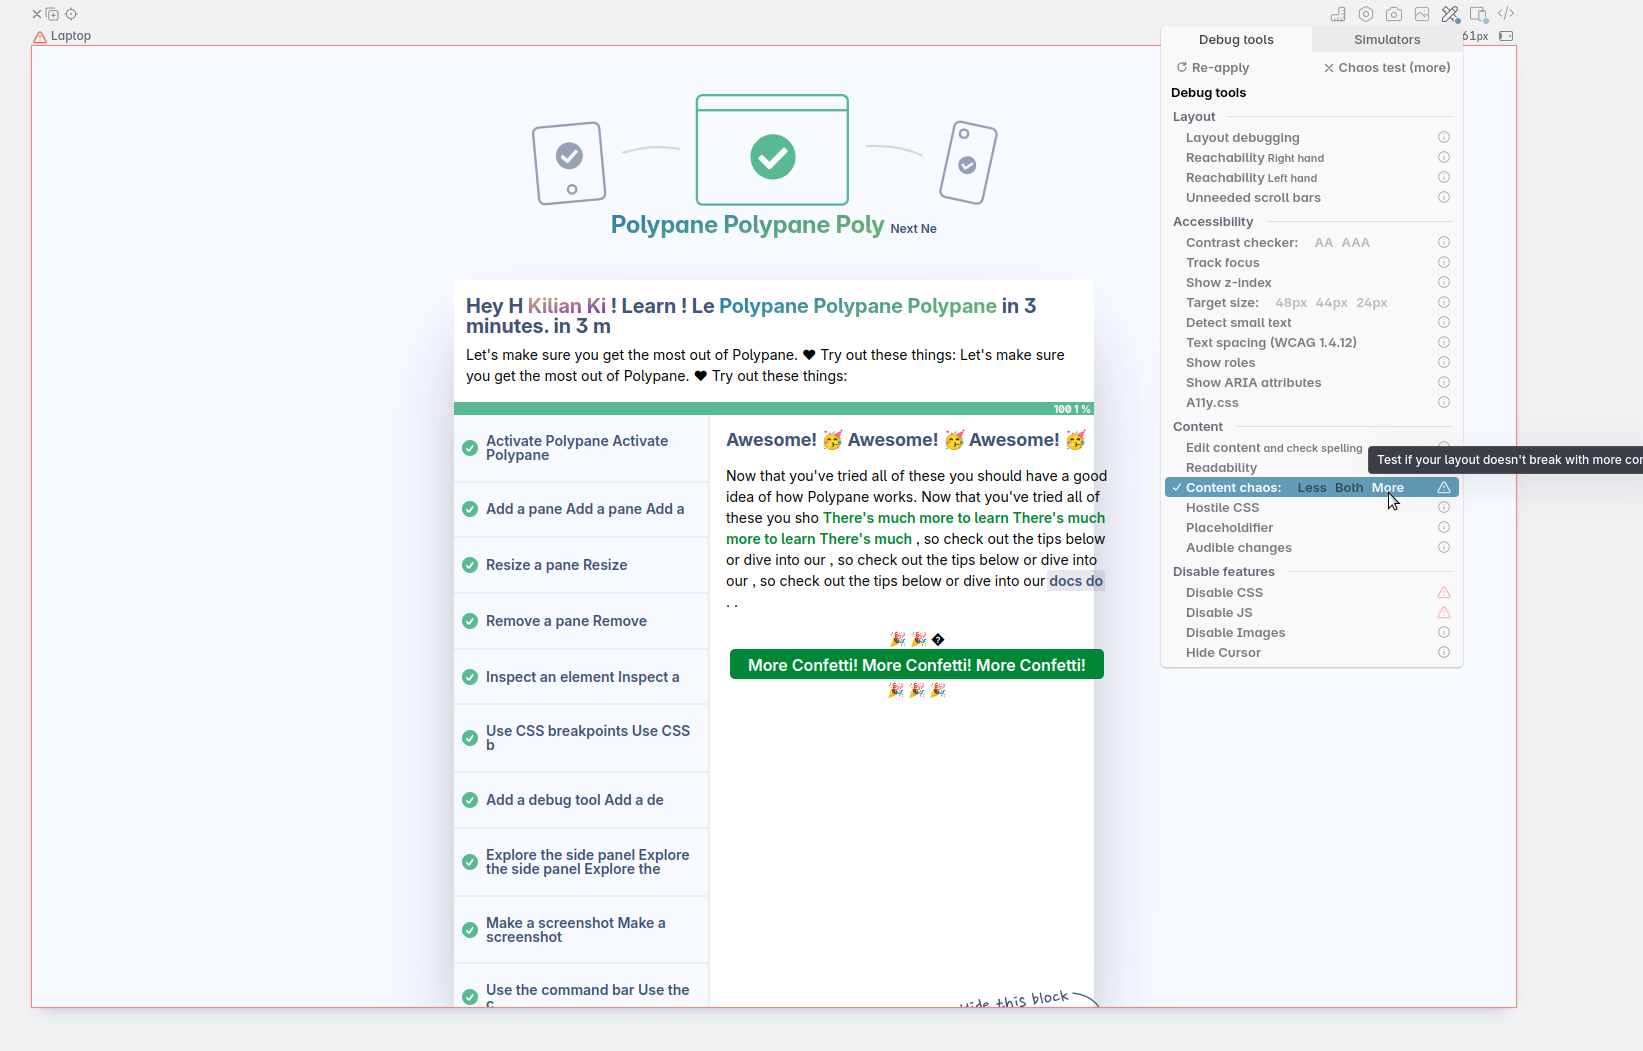Enable A11y.css debug tool

pyautogui.click(x=1212, y=403)
